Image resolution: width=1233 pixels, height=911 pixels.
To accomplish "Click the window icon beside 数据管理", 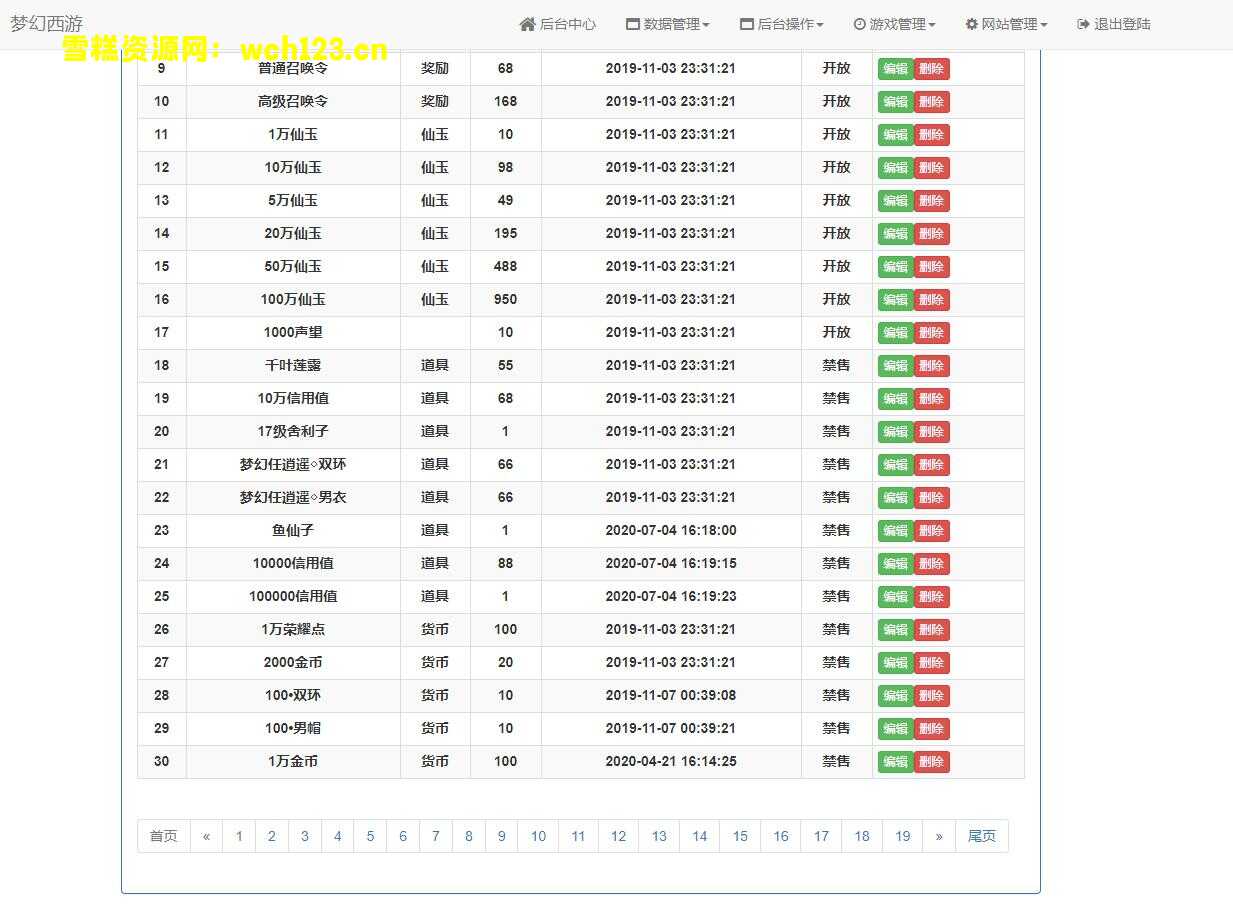I will 632,24.
